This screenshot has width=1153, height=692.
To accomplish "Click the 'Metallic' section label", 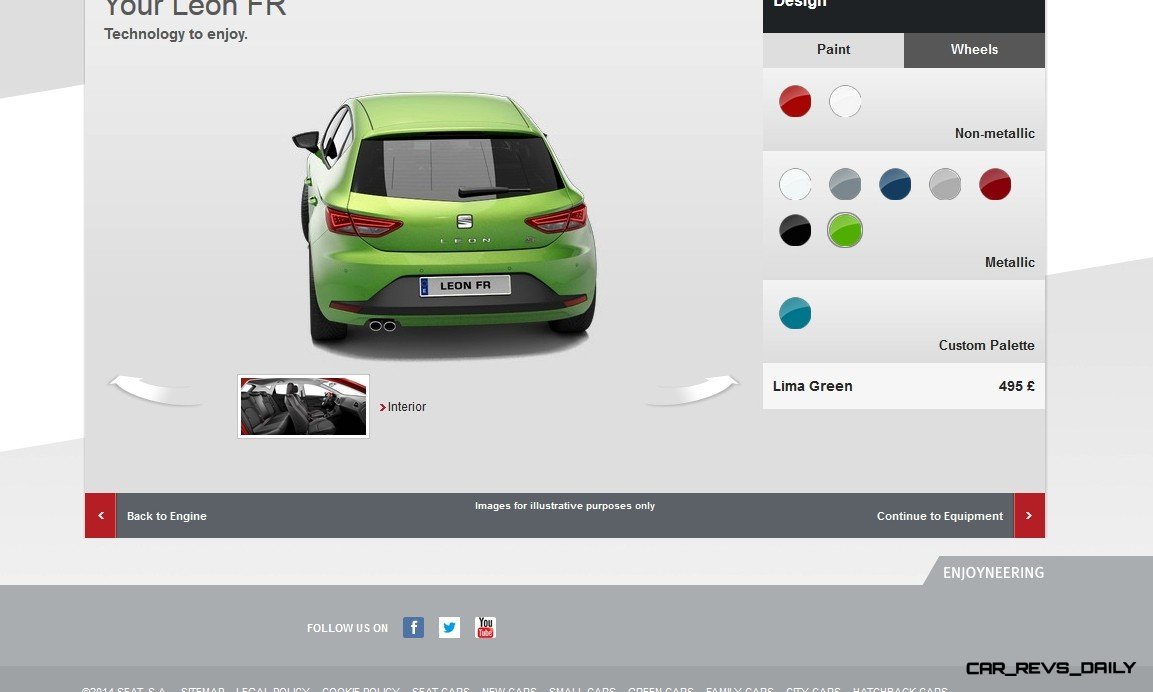I will 1010,263.
